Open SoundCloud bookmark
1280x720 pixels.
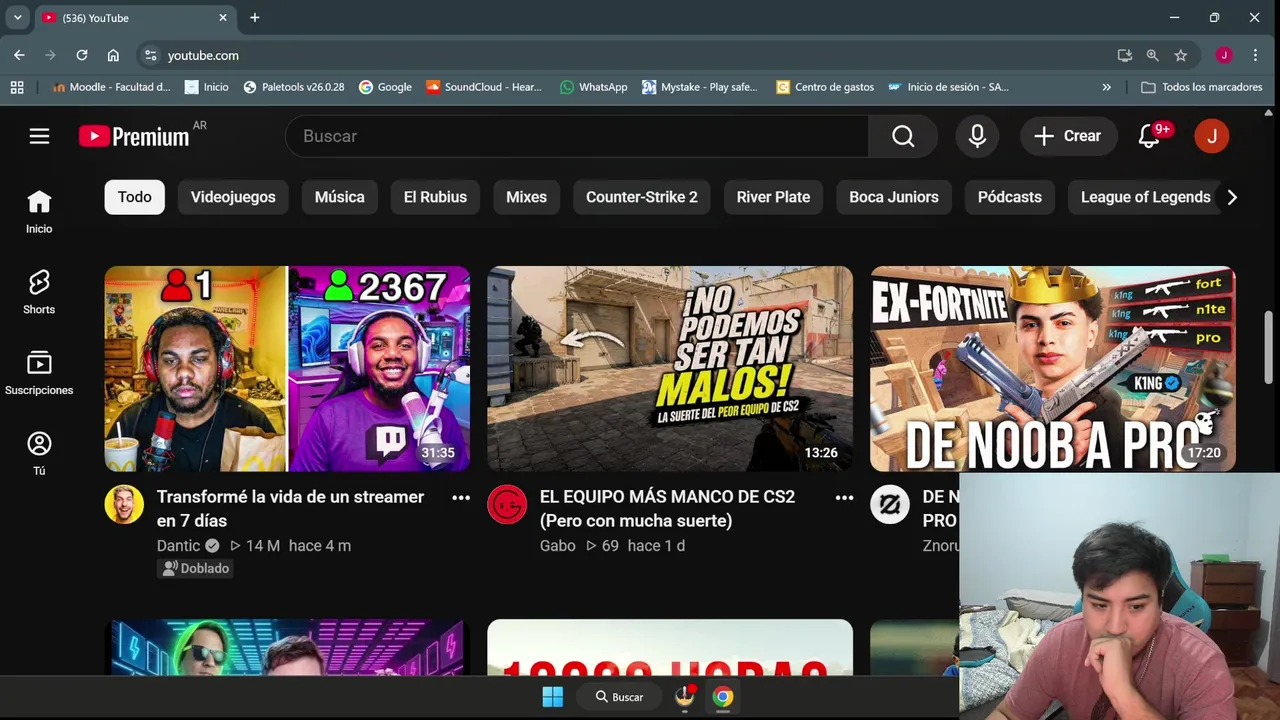[484, 87]
